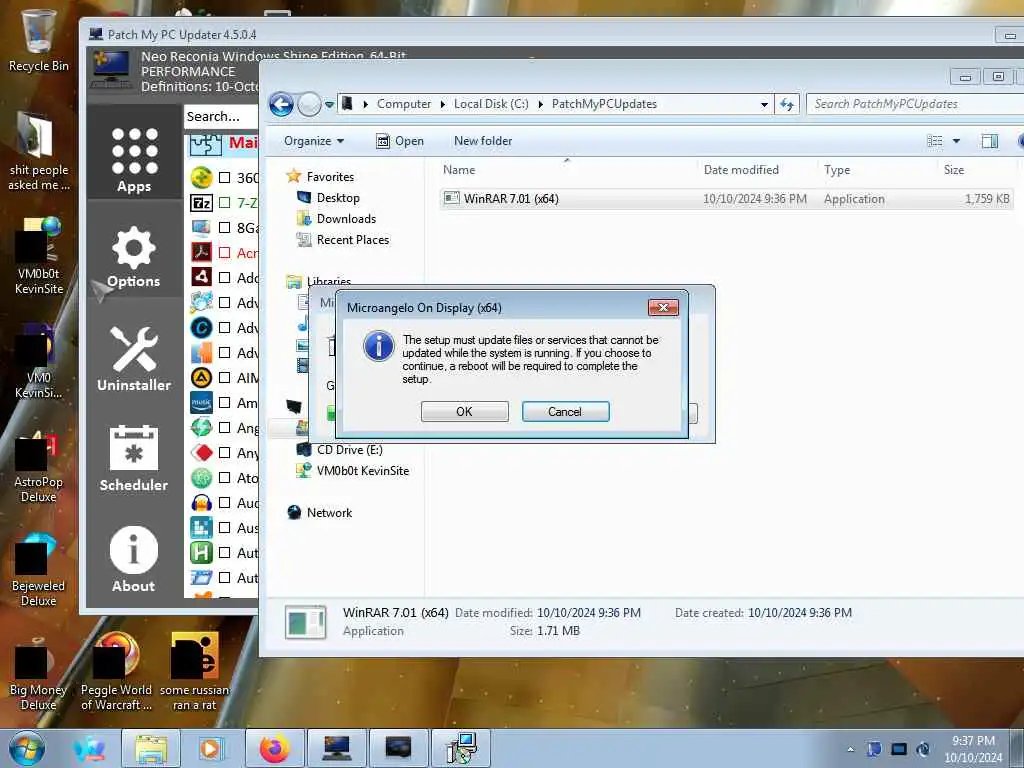The image size is (1024, 768).
Task: Click New folder in Explorer toolbar
Action: pos(483,141)
